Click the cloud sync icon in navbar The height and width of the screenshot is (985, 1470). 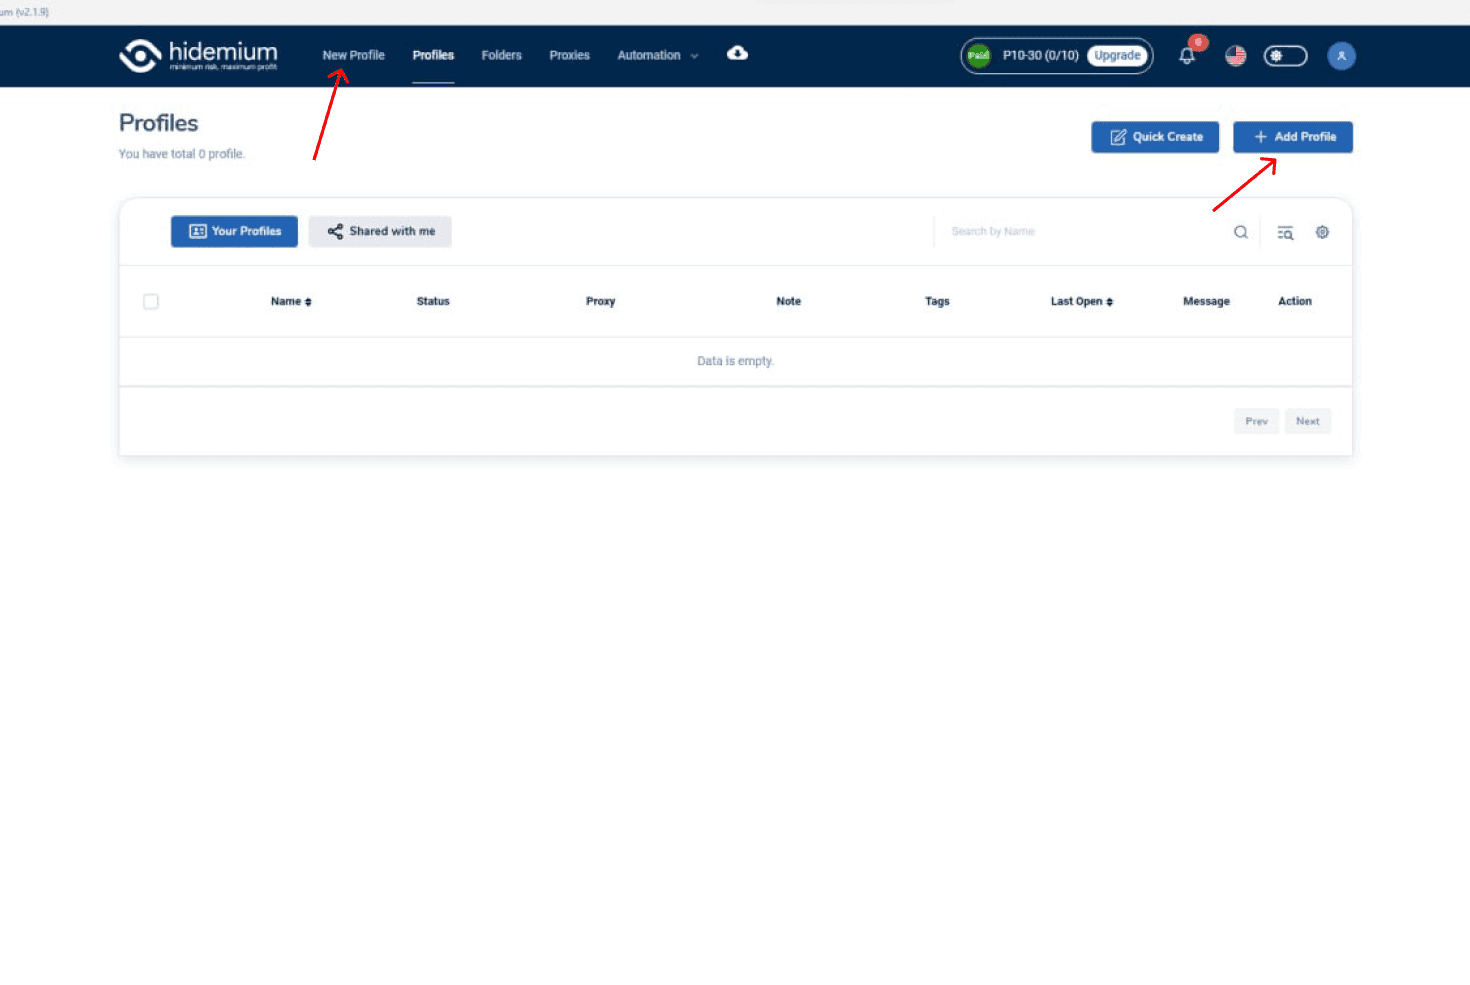(737, 54)
